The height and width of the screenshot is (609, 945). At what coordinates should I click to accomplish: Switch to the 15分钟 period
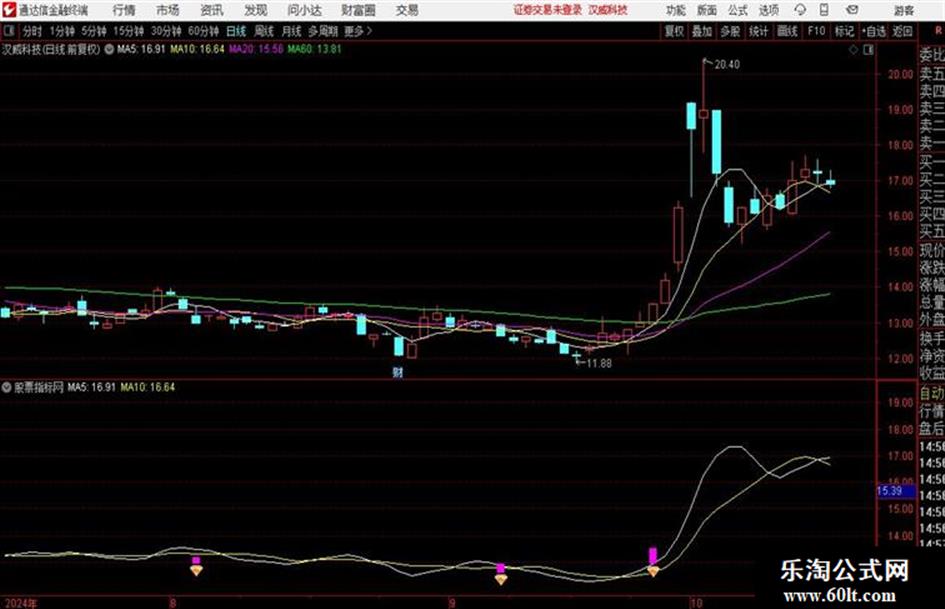click(x=129, y=31)
